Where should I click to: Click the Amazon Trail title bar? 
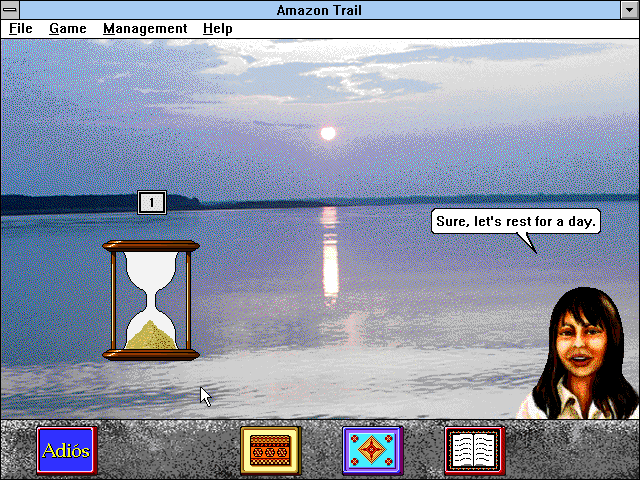tap(320, 10)
